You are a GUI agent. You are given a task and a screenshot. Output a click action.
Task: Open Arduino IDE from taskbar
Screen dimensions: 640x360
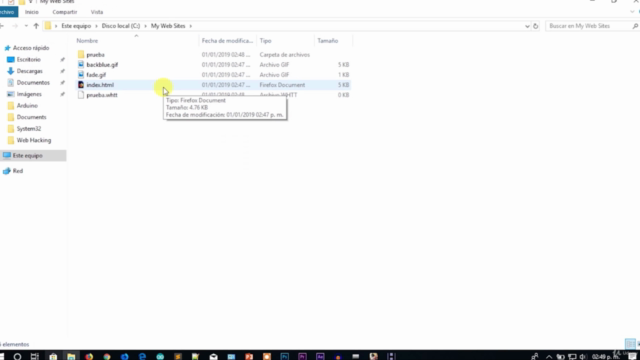[160, 356]
